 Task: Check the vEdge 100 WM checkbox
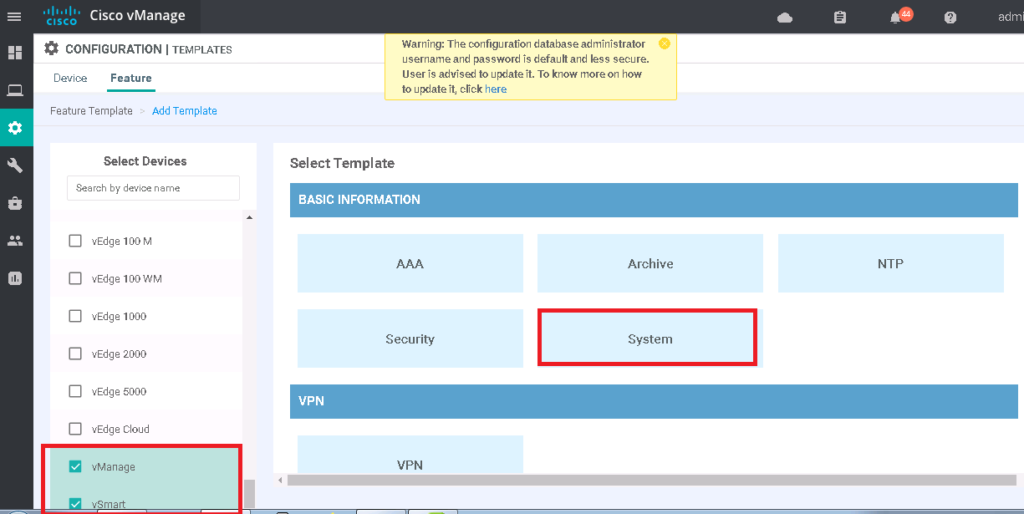(75, 279)
